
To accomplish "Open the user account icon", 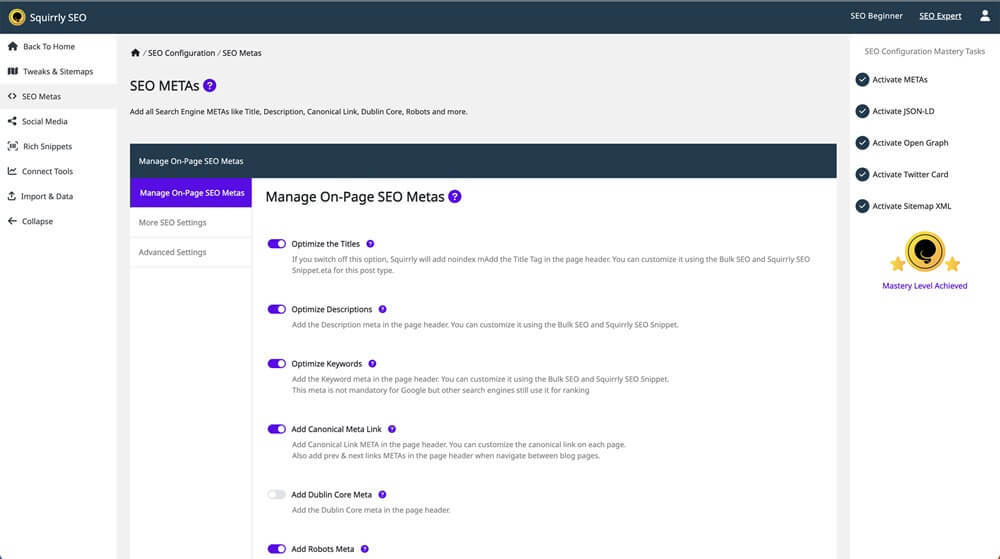I will [985, 16].
